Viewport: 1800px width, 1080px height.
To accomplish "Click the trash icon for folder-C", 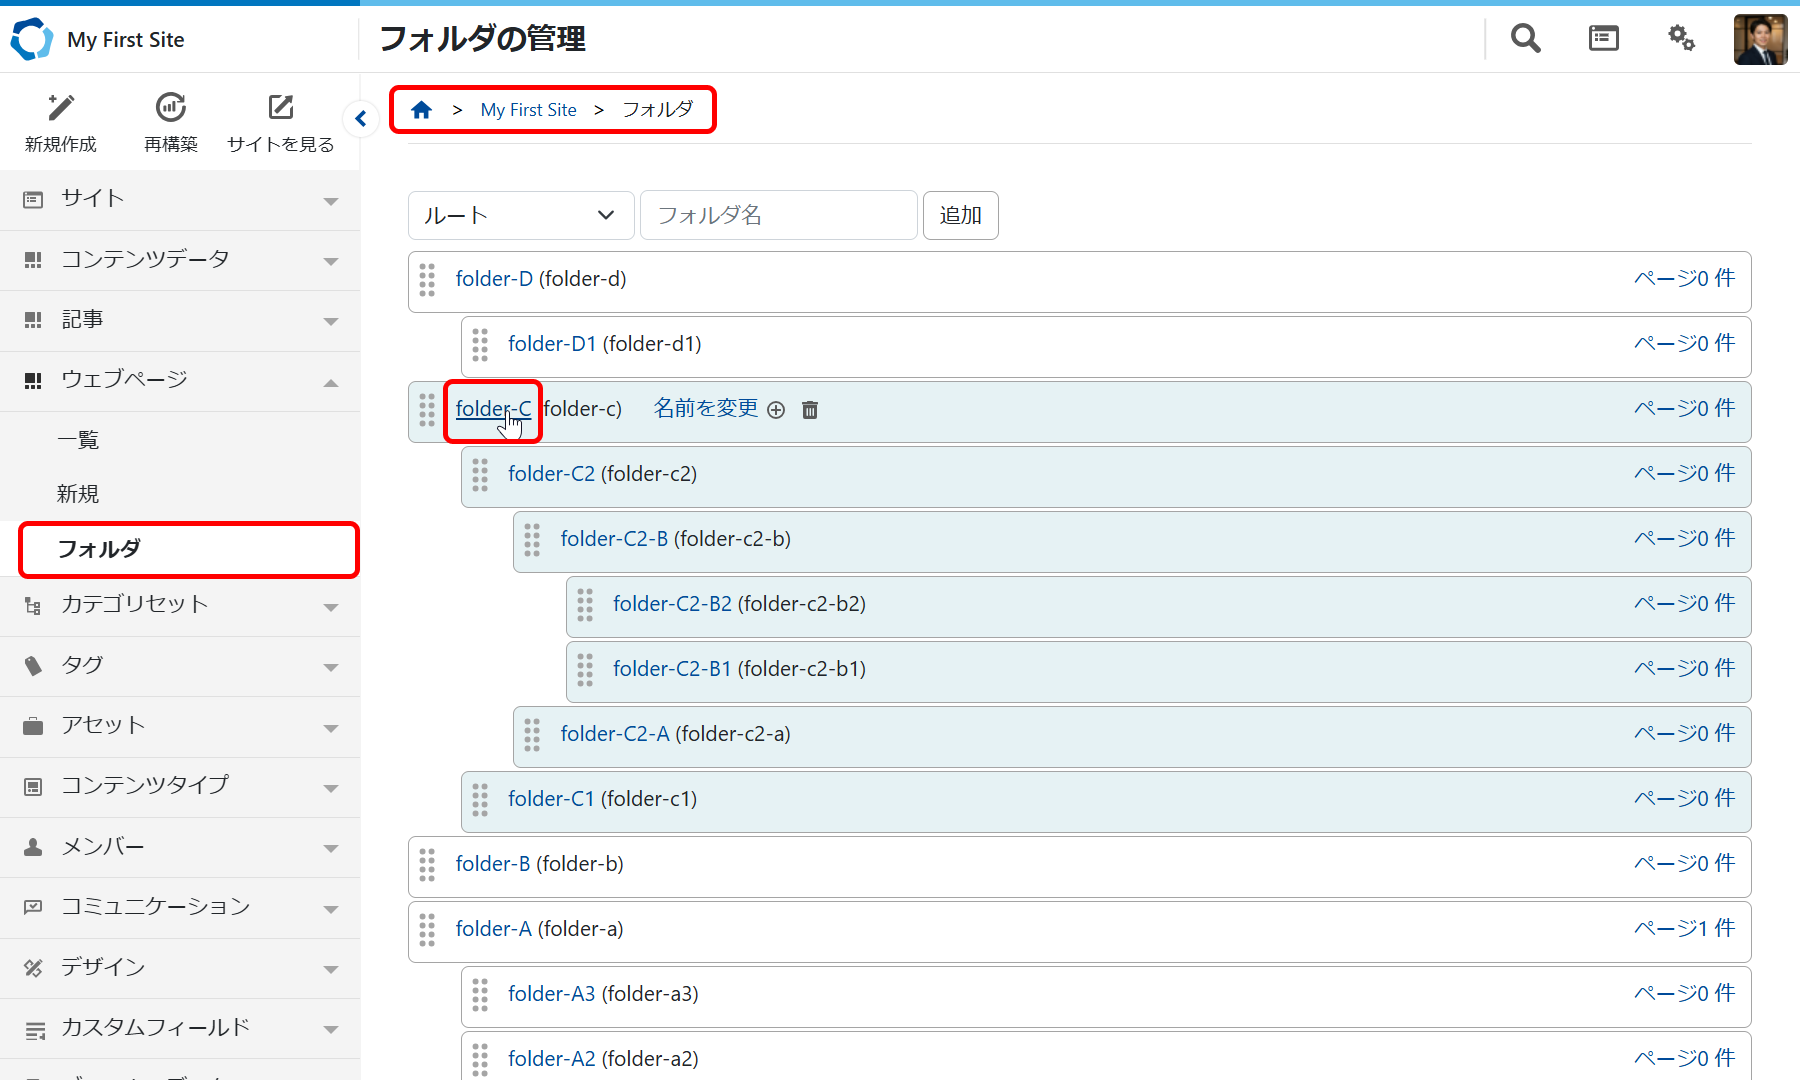I will (810, 410).
